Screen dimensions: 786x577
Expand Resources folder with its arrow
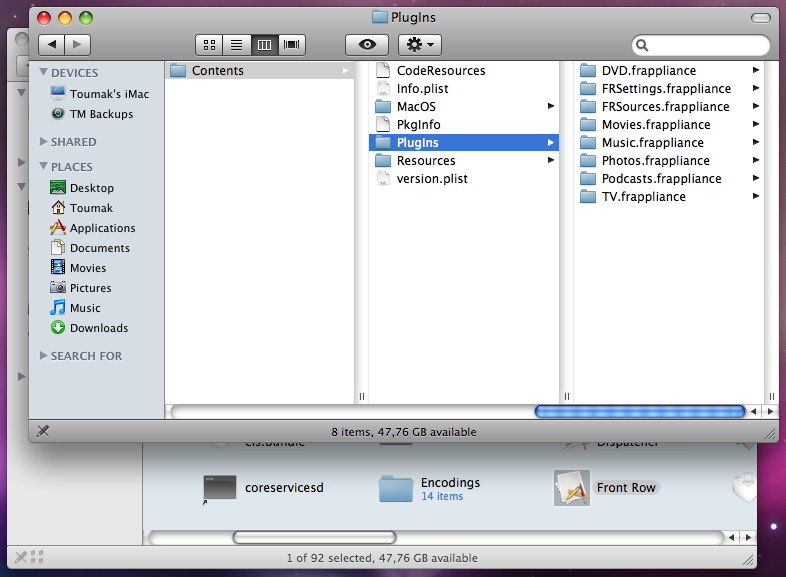click(x=550, y=160)
